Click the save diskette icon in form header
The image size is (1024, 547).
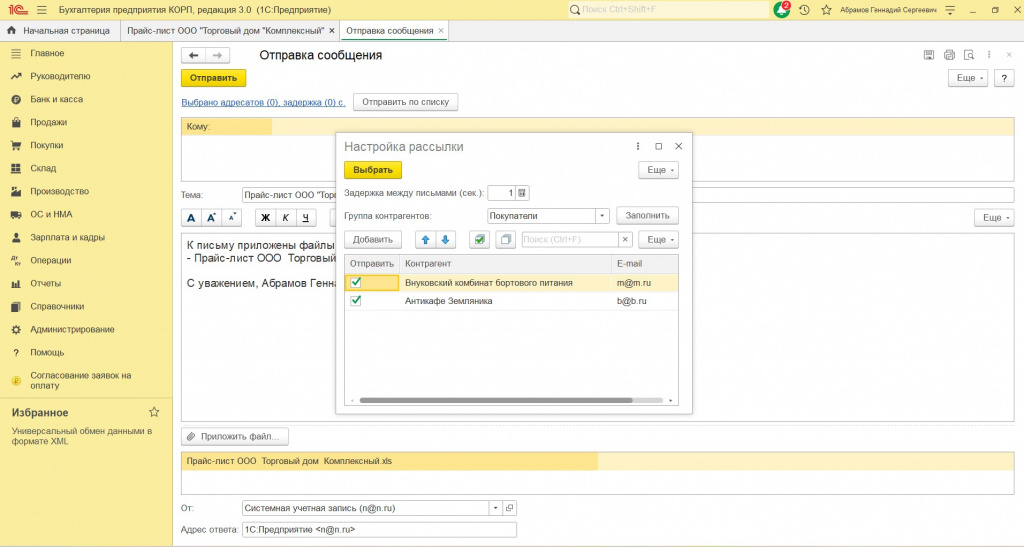929,55
